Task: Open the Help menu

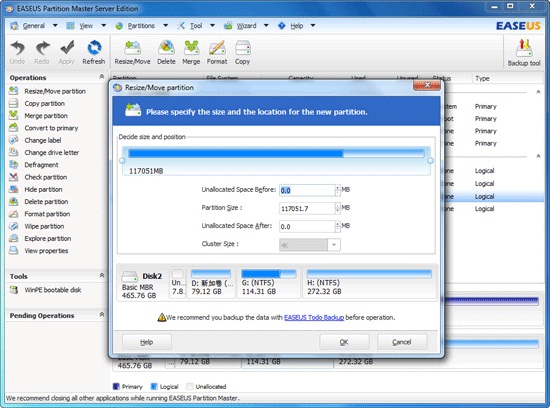Action: tap(296, 26)
